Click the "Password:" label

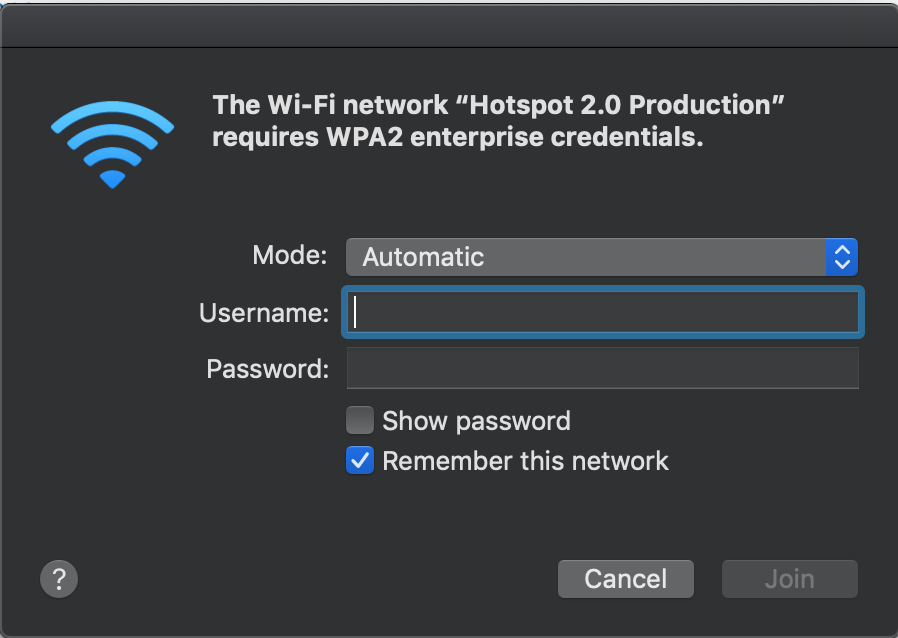[x=267, y=369]
